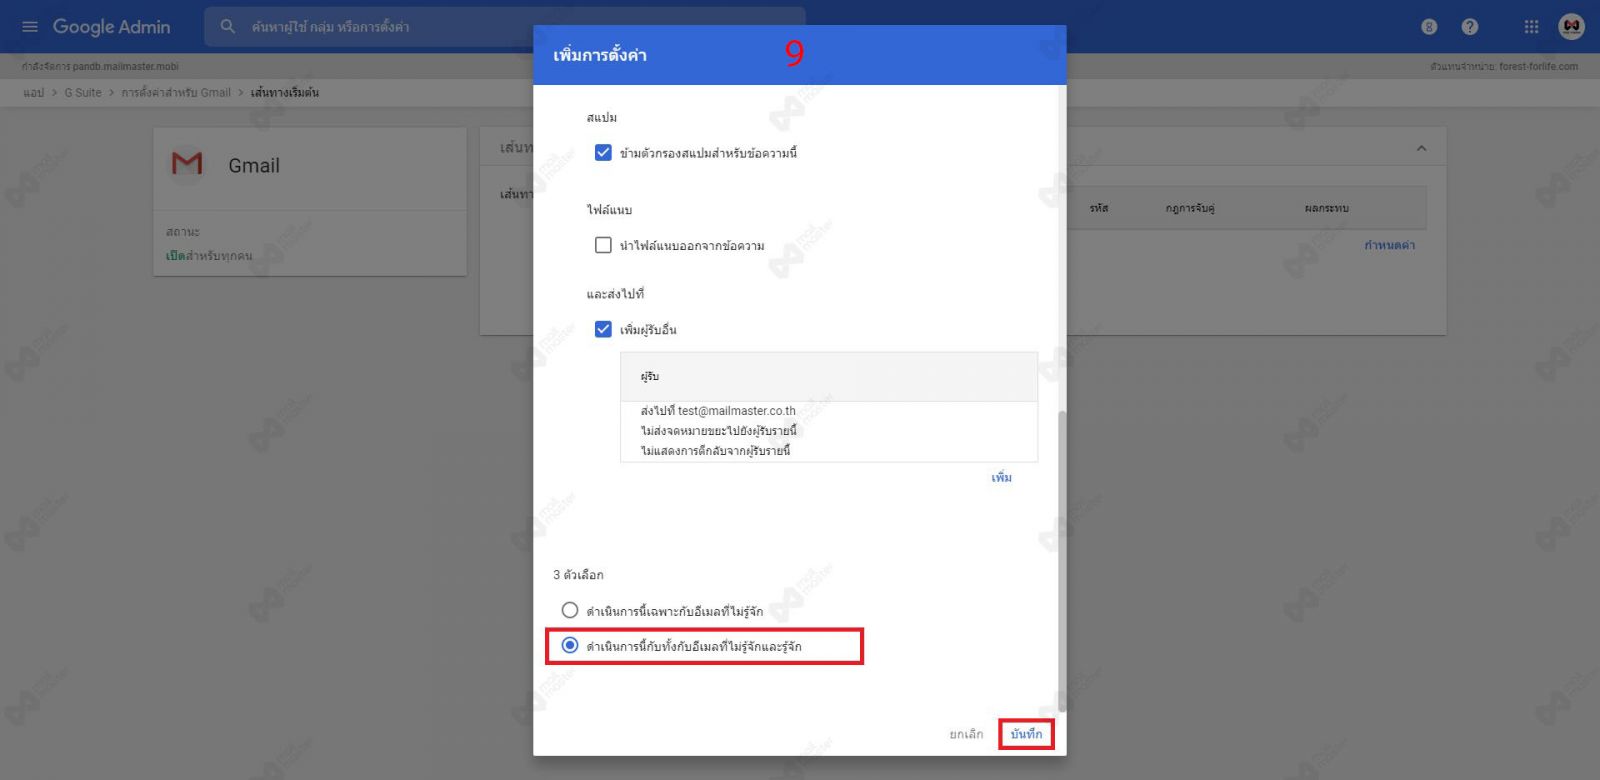The height and width of the screenshot is (780, 1600).
Task: Toggle the bypass spam filter checkbox
Action: [603, 153]
